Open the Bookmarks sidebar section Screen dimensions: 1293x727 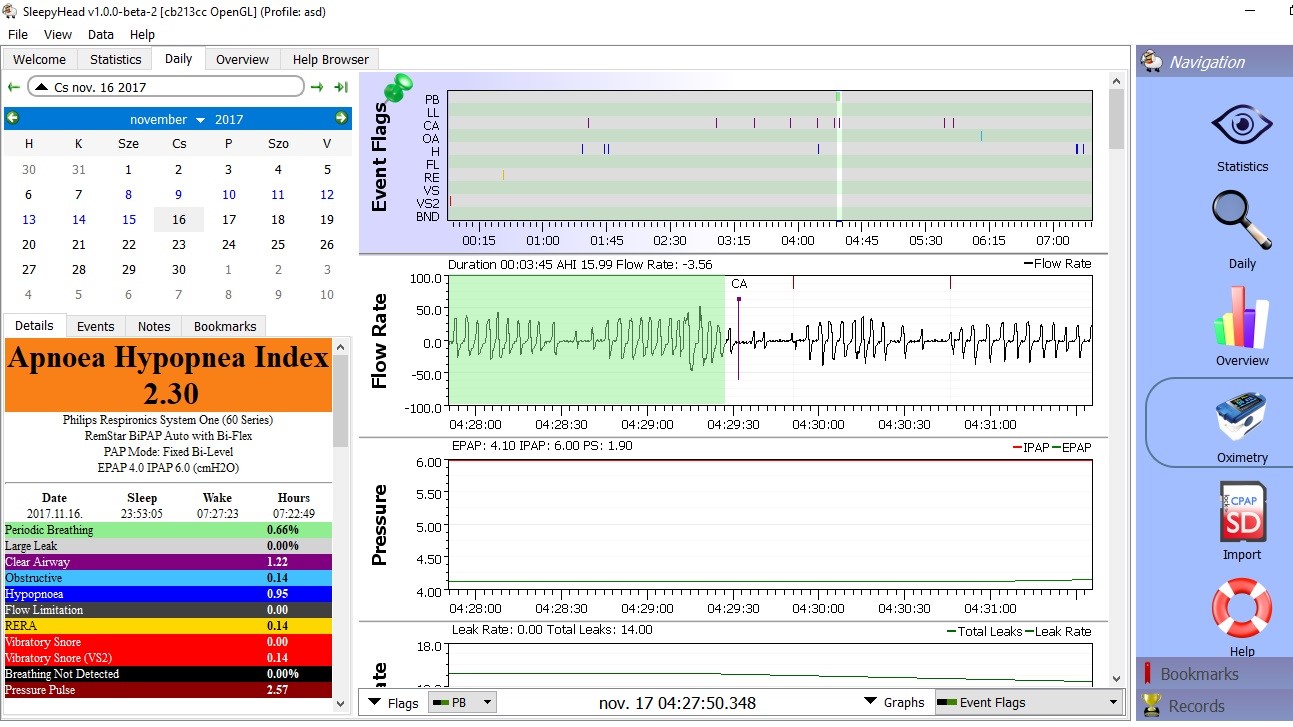click(x=1215, y=674)
